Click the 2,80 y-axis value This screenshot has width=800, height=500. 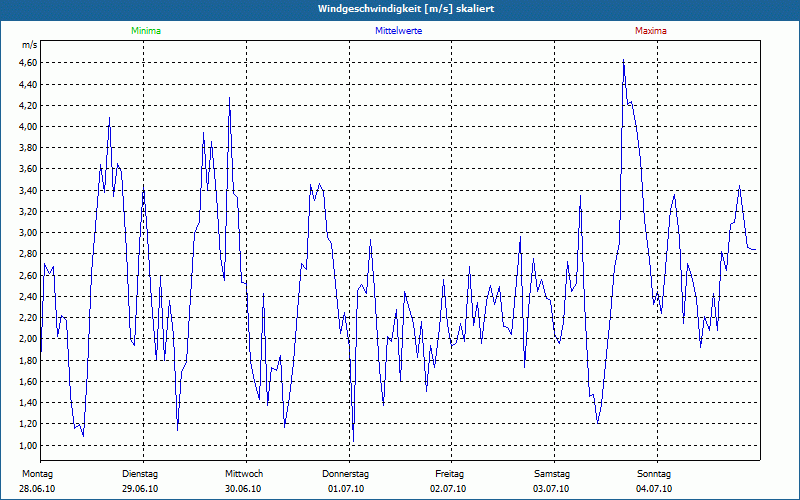click(28, 254)
